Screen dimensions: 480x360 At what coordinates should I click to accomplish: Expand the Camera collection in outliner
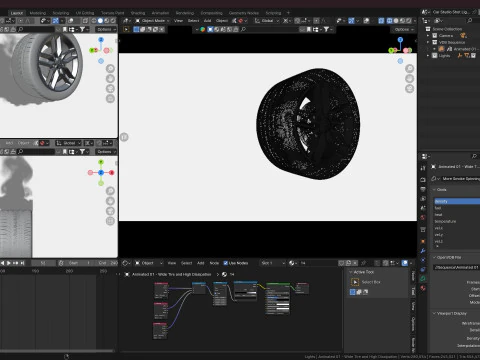pos(428,35)
